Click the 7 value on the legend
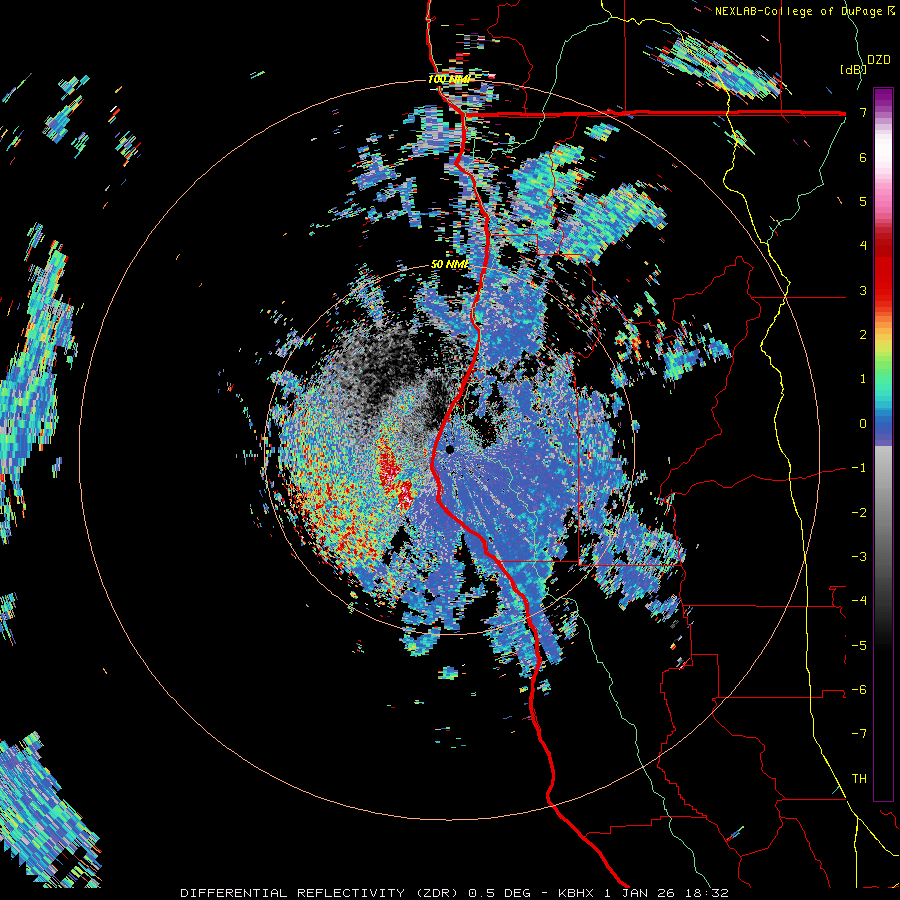The image size is (900, 900). coord(863,112)
